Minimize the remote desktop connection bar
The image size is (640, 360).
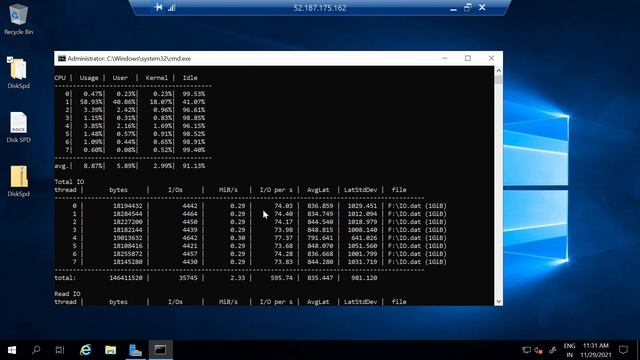point(453,8)
